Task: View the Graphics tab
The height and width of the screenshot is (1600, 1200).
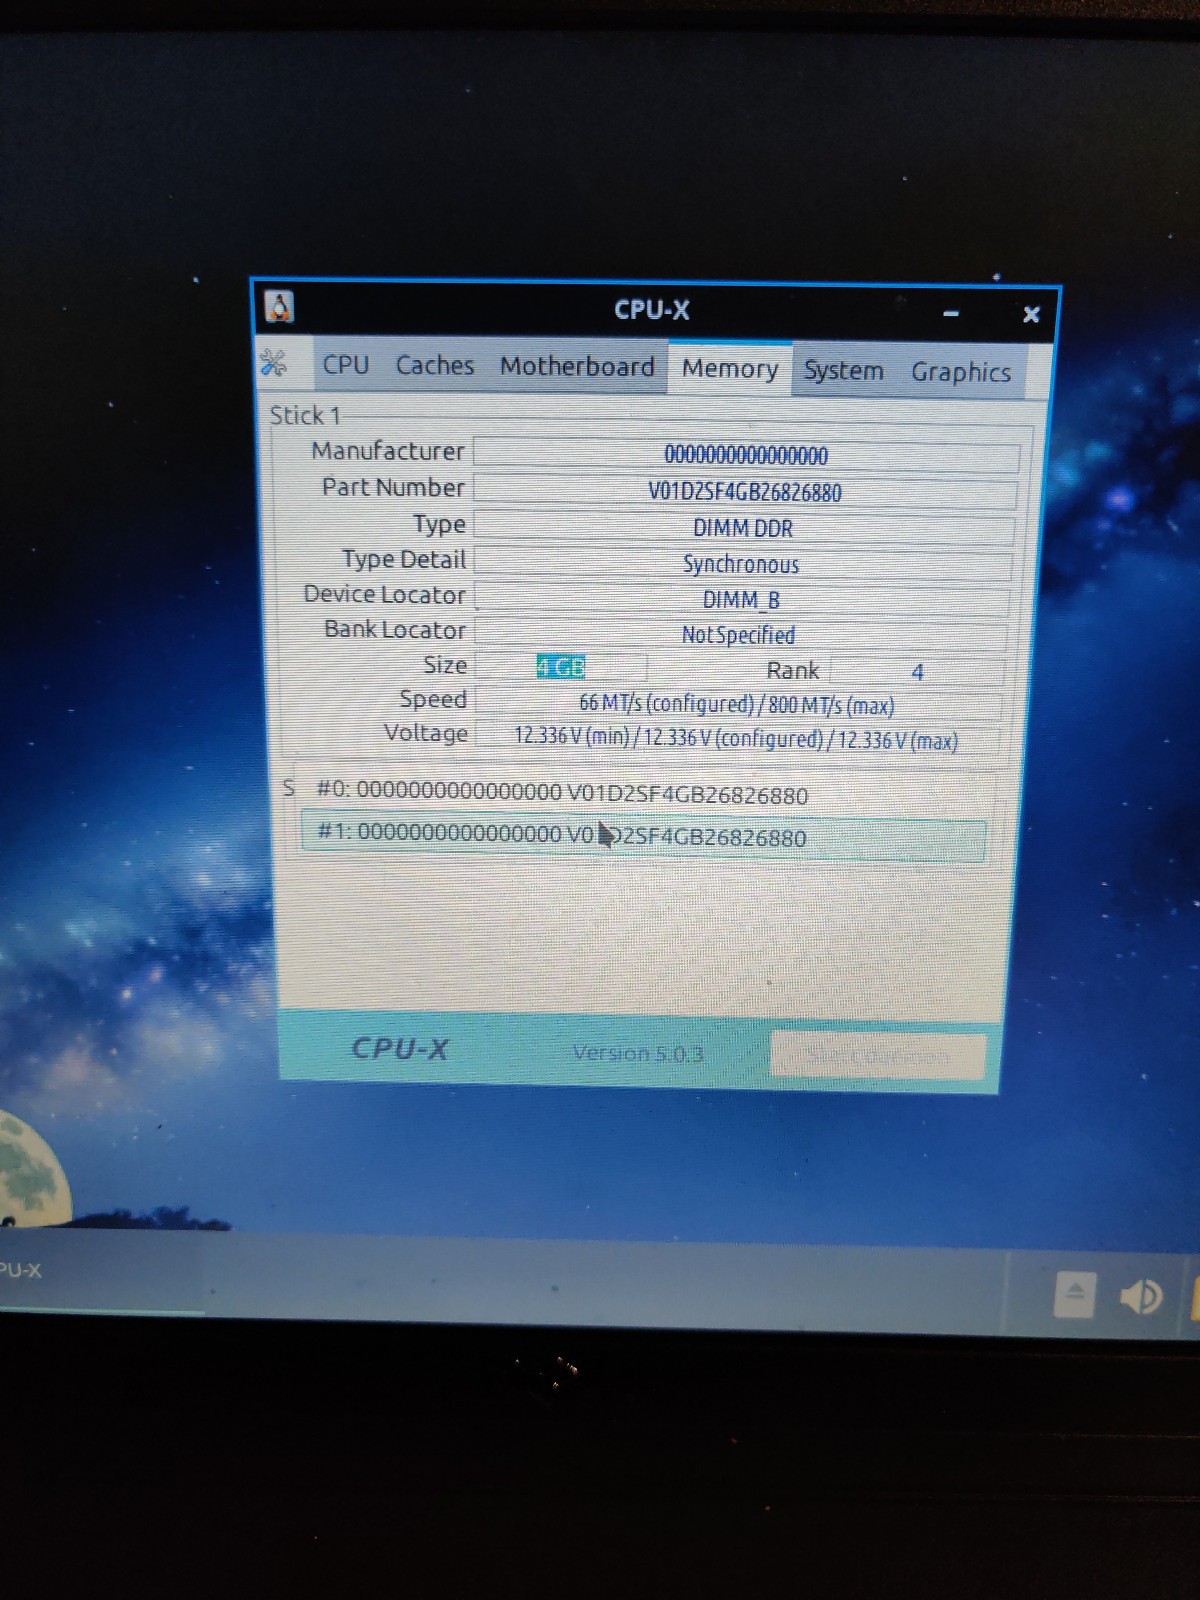Action: [961, 372]
